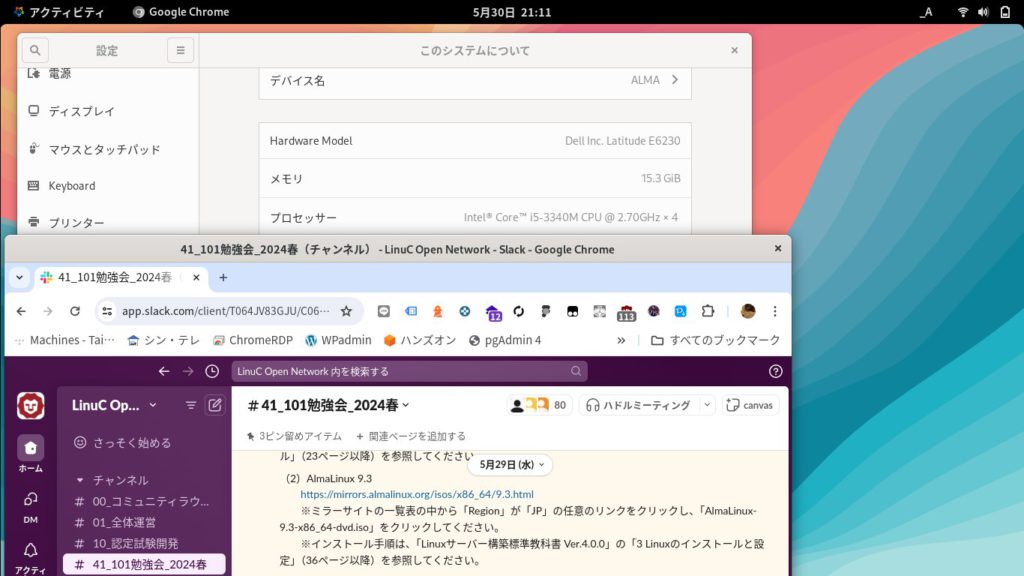Start a ハドルミーティング huddle
This screenshot has height=576, width=1024.
click(640, 405)
